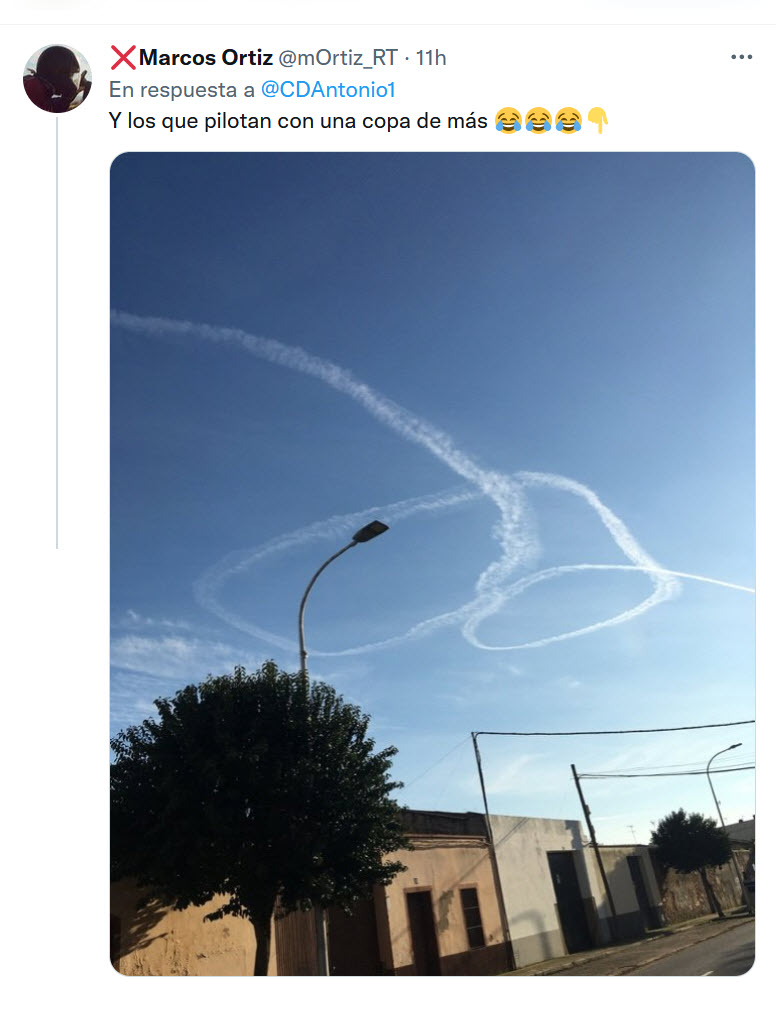This screenshot has width=776, height=1025.
Task: Open Marcos Ortiz's round profile avatar
Action: 57,79
